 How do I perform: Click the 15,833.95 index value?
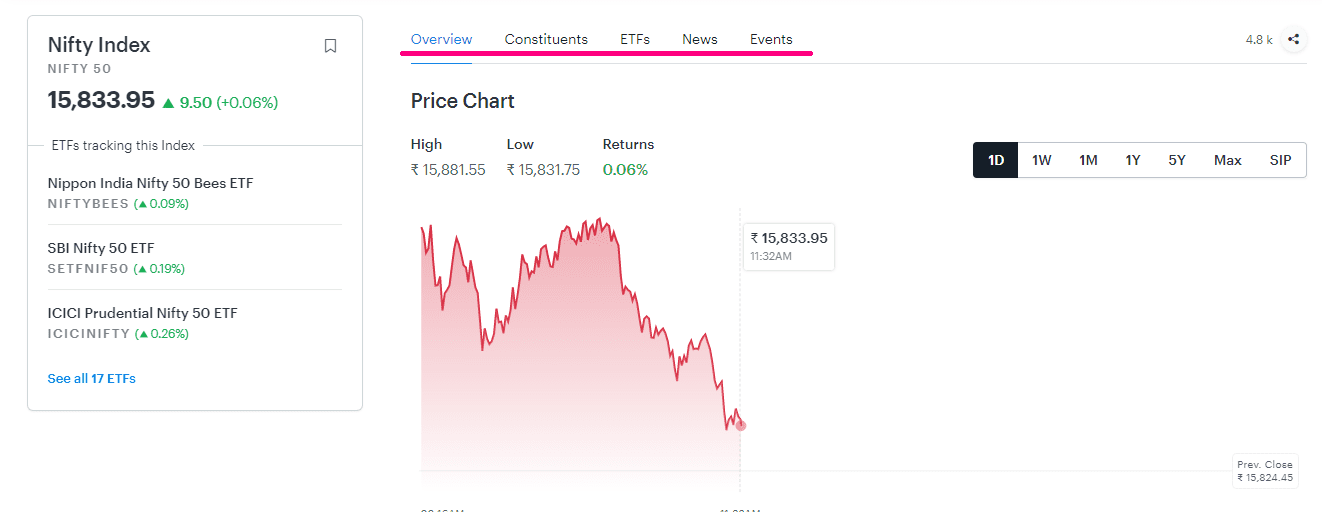tap(101, 100)
